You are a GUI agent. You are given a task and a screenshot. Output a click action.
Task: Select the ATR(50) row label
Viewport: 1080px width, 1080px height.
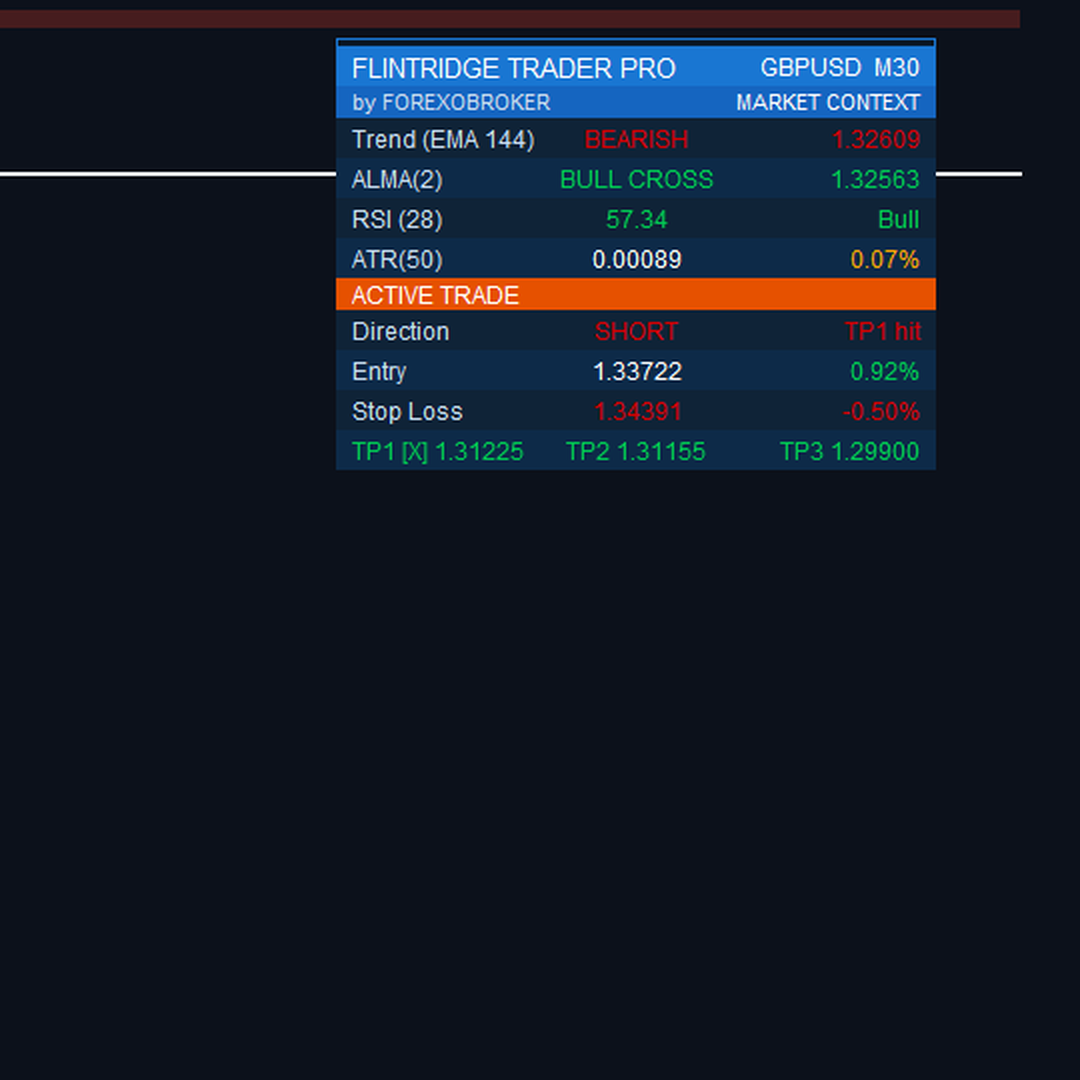397,260
